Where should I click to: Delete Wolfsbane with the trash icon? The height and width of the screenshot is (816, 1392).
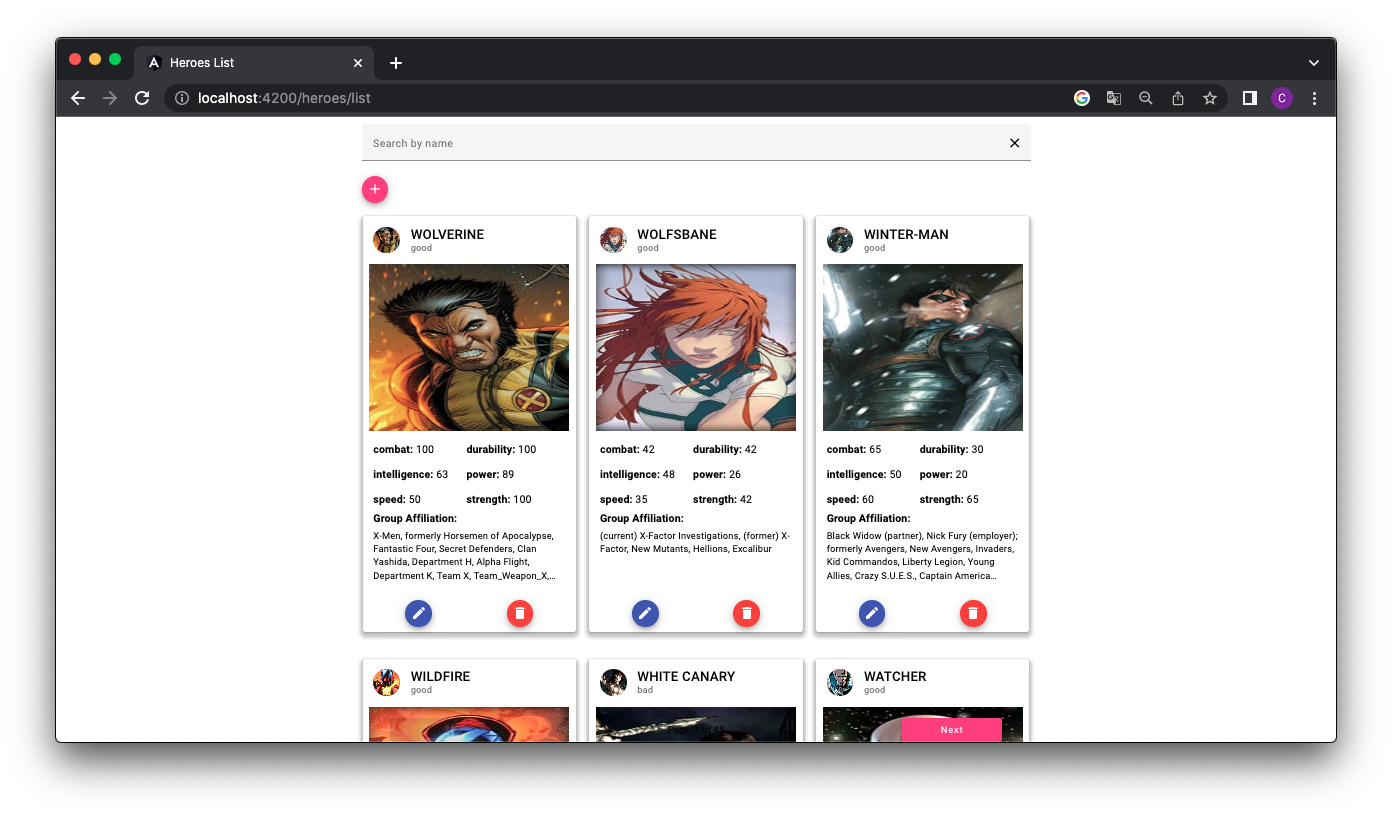point(746,613)
